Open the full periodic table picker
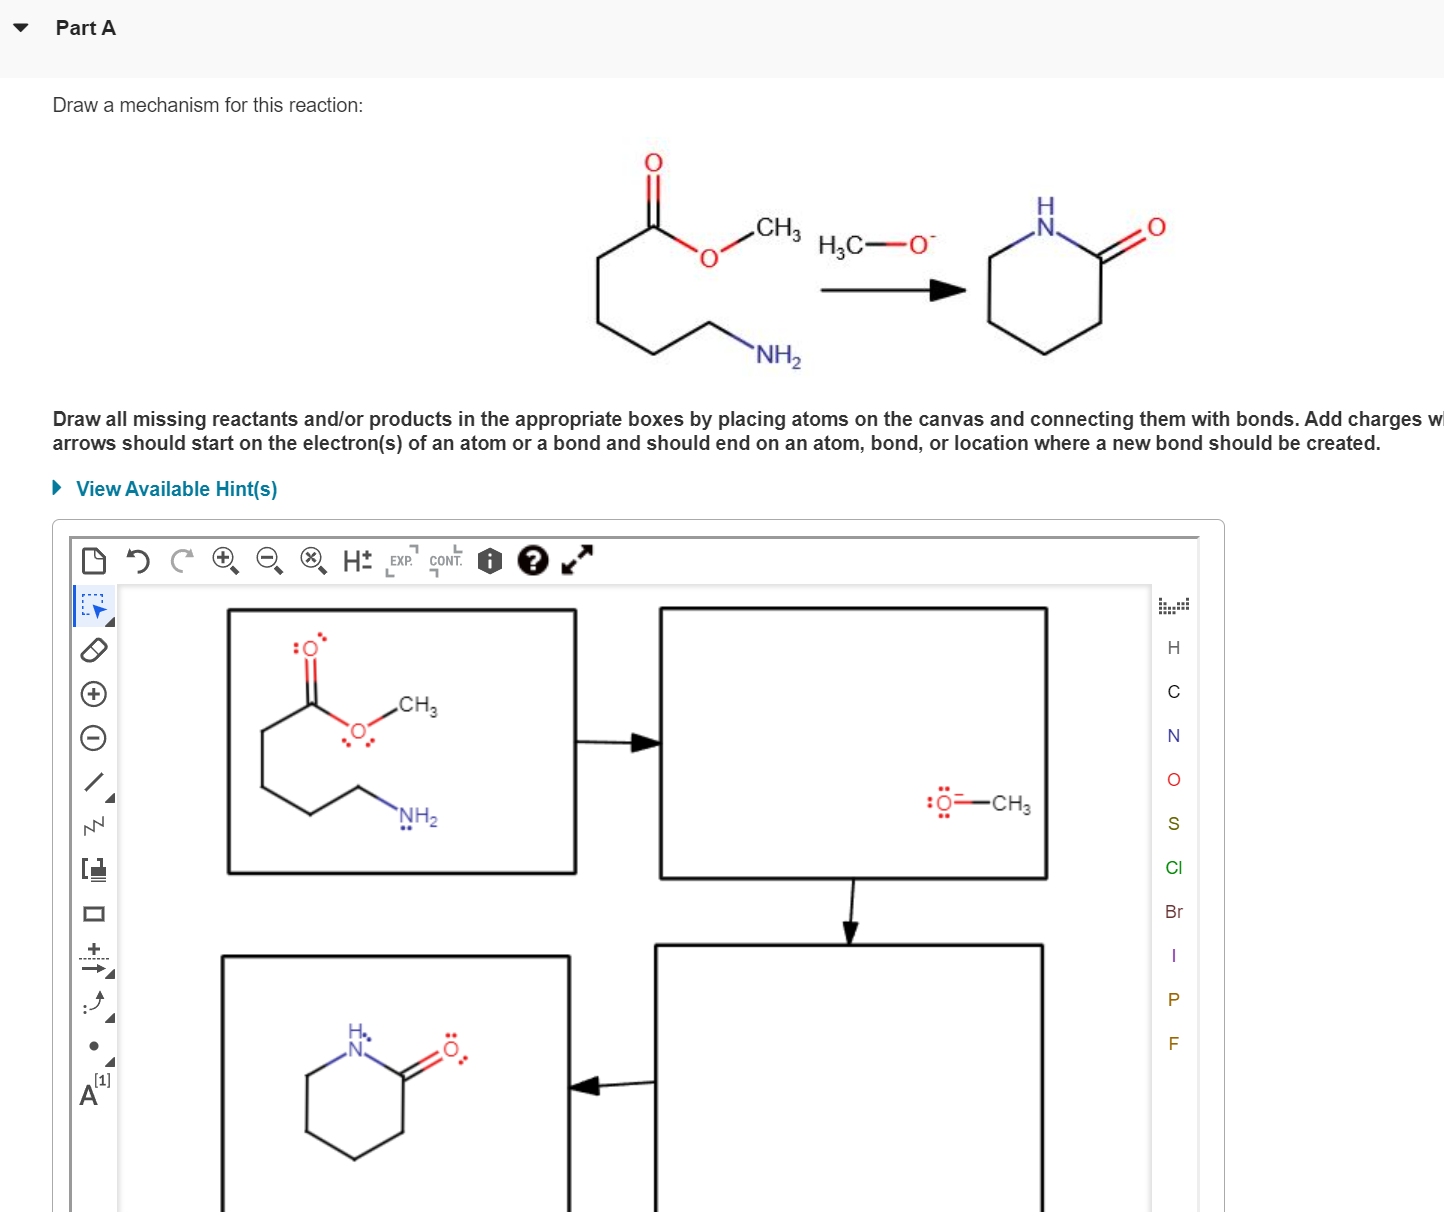This screenshot has height=1212, width=1444. (x=1173, y=605)
